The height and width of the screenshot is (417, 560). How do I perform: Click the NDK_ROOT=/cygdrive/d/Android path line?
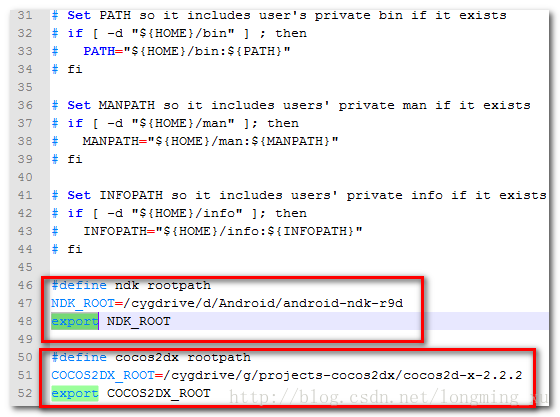point(227,303)
